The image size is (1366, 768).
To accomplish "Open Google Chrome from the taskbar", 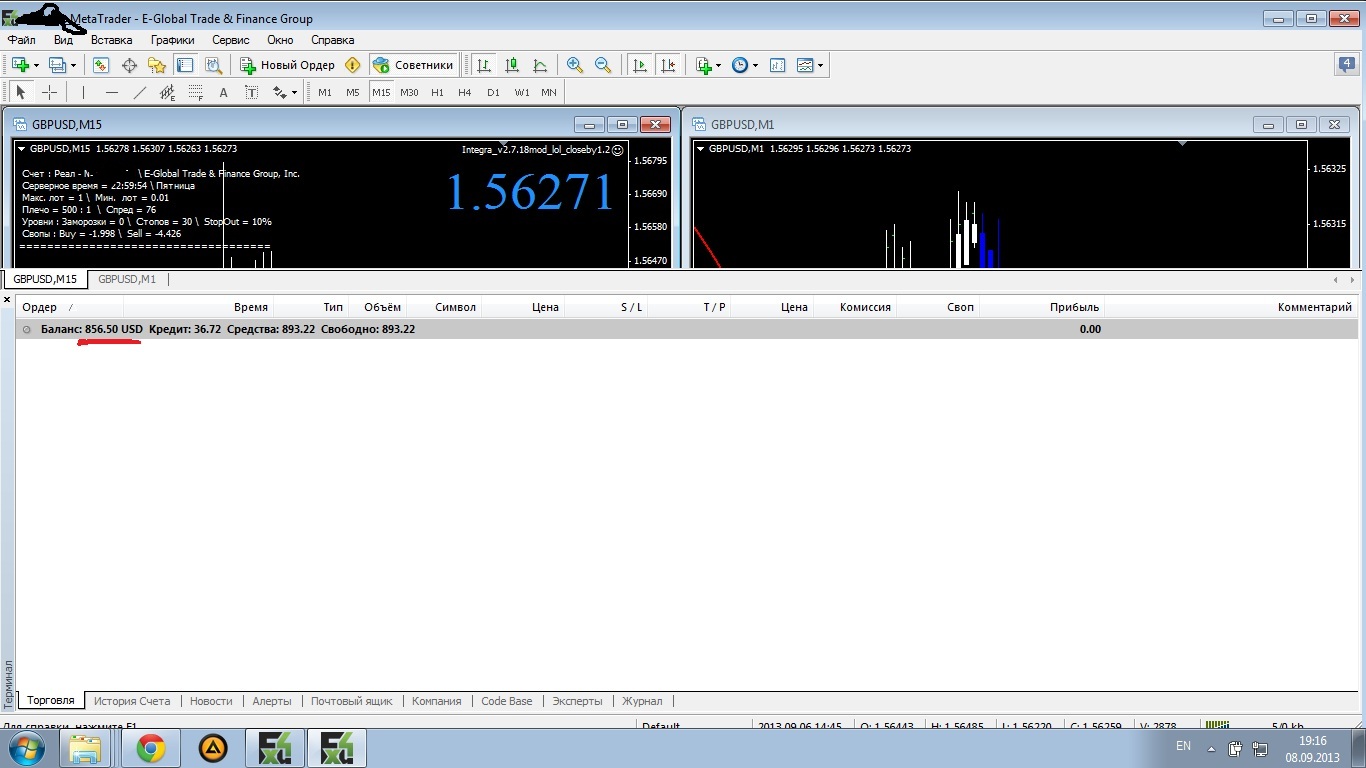I will (x=151, y=748).
